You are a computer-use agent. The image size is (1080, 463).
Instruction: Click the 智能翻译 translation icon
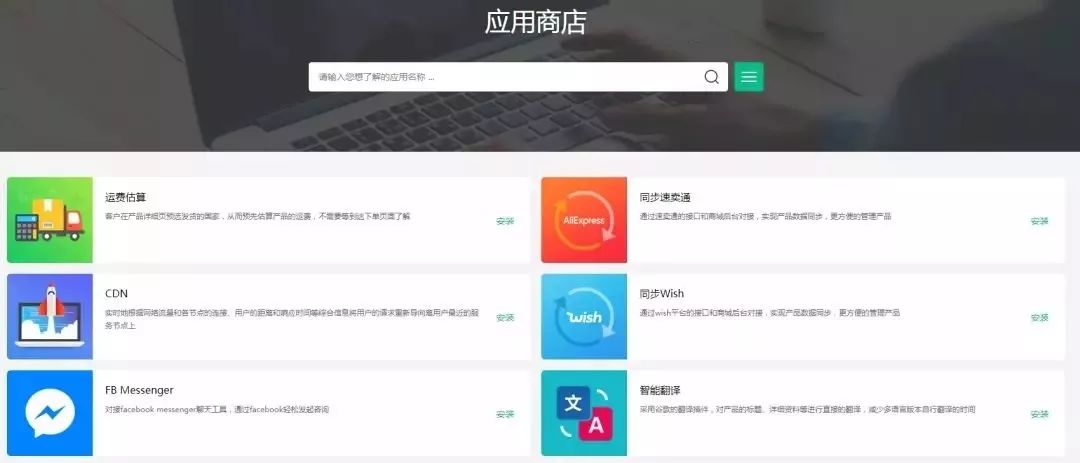point(584,413)
